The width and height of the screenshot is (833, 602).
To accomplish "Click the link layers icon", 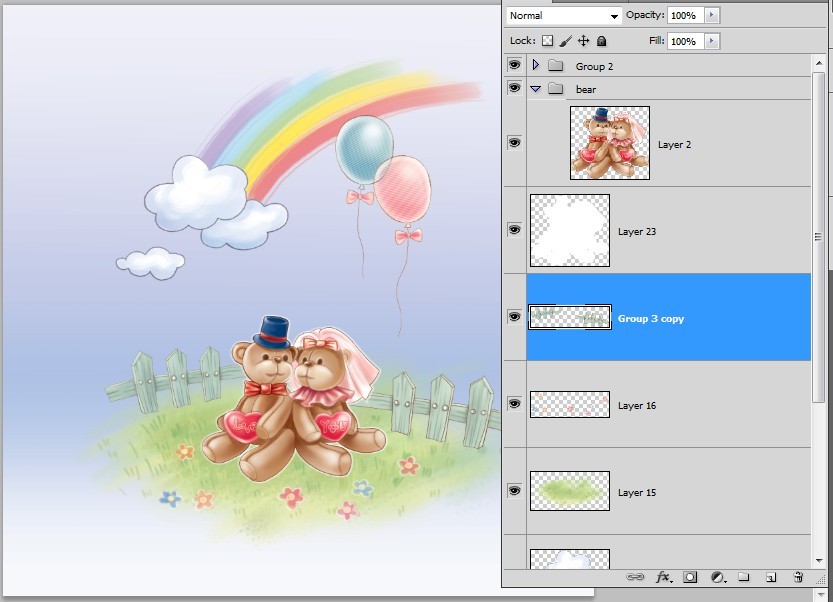I will point(635,576).
